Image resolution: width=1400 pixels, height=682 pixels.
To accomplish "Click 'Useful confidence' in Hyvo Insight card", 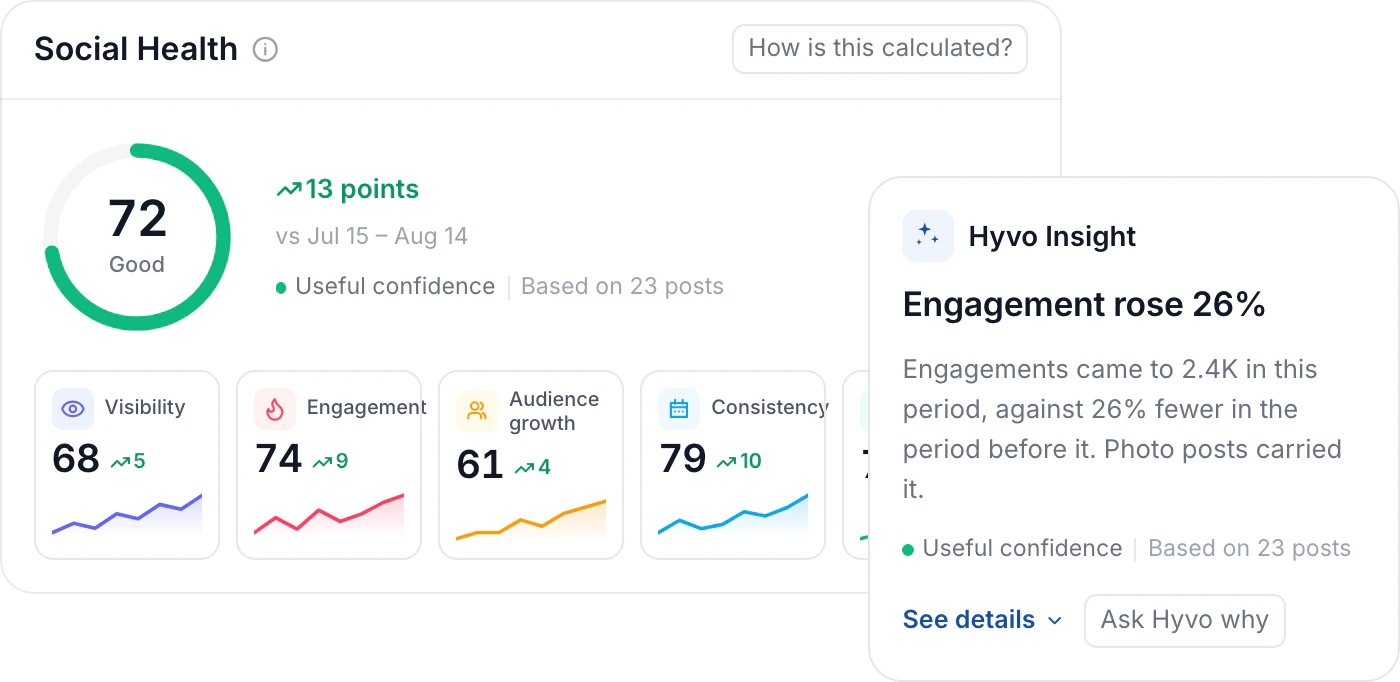I will pos(1022,549).
